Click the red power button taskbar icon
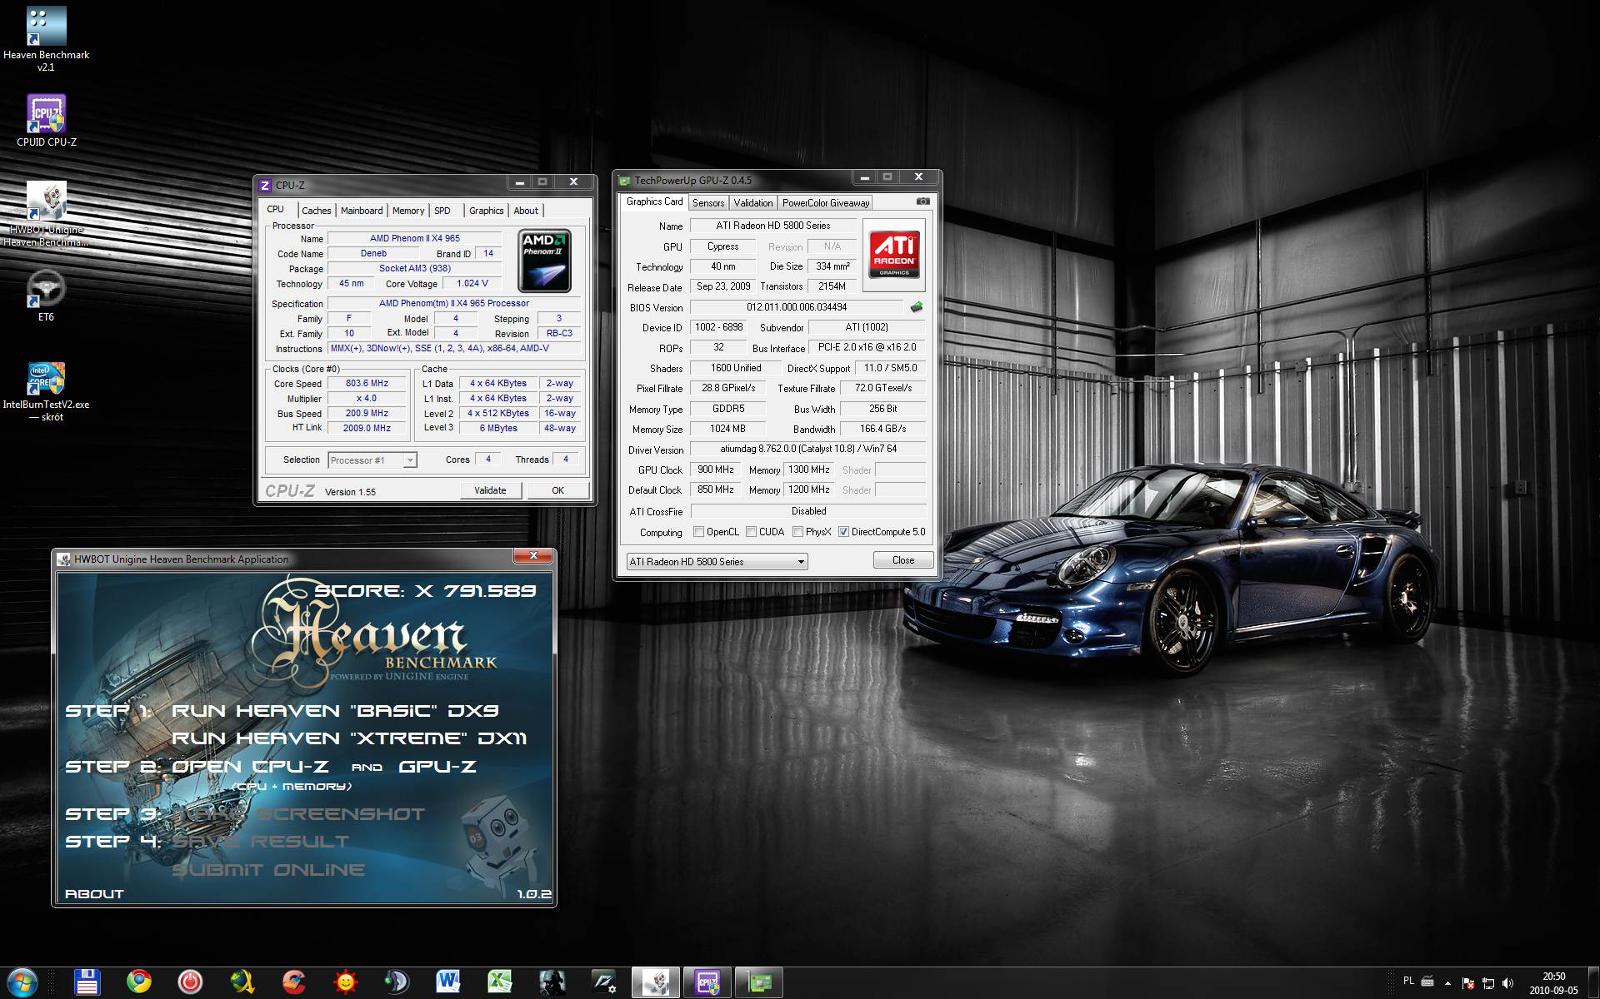This screenshot has width=1600, height=999. coord(190,982)
